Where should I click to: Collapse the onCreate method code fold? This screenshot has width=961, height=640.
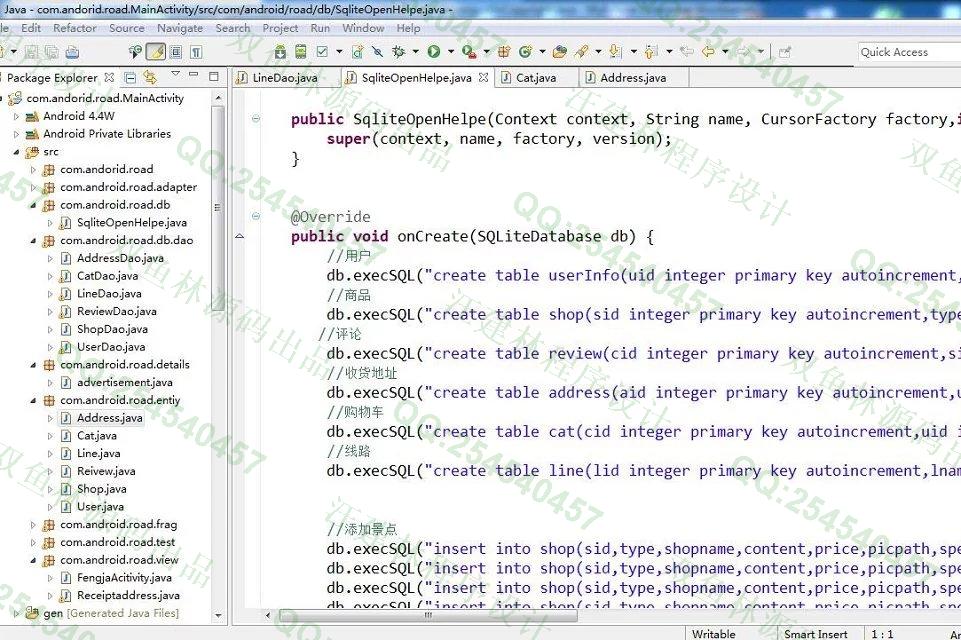pyautogui.click(x=256, y=216)
